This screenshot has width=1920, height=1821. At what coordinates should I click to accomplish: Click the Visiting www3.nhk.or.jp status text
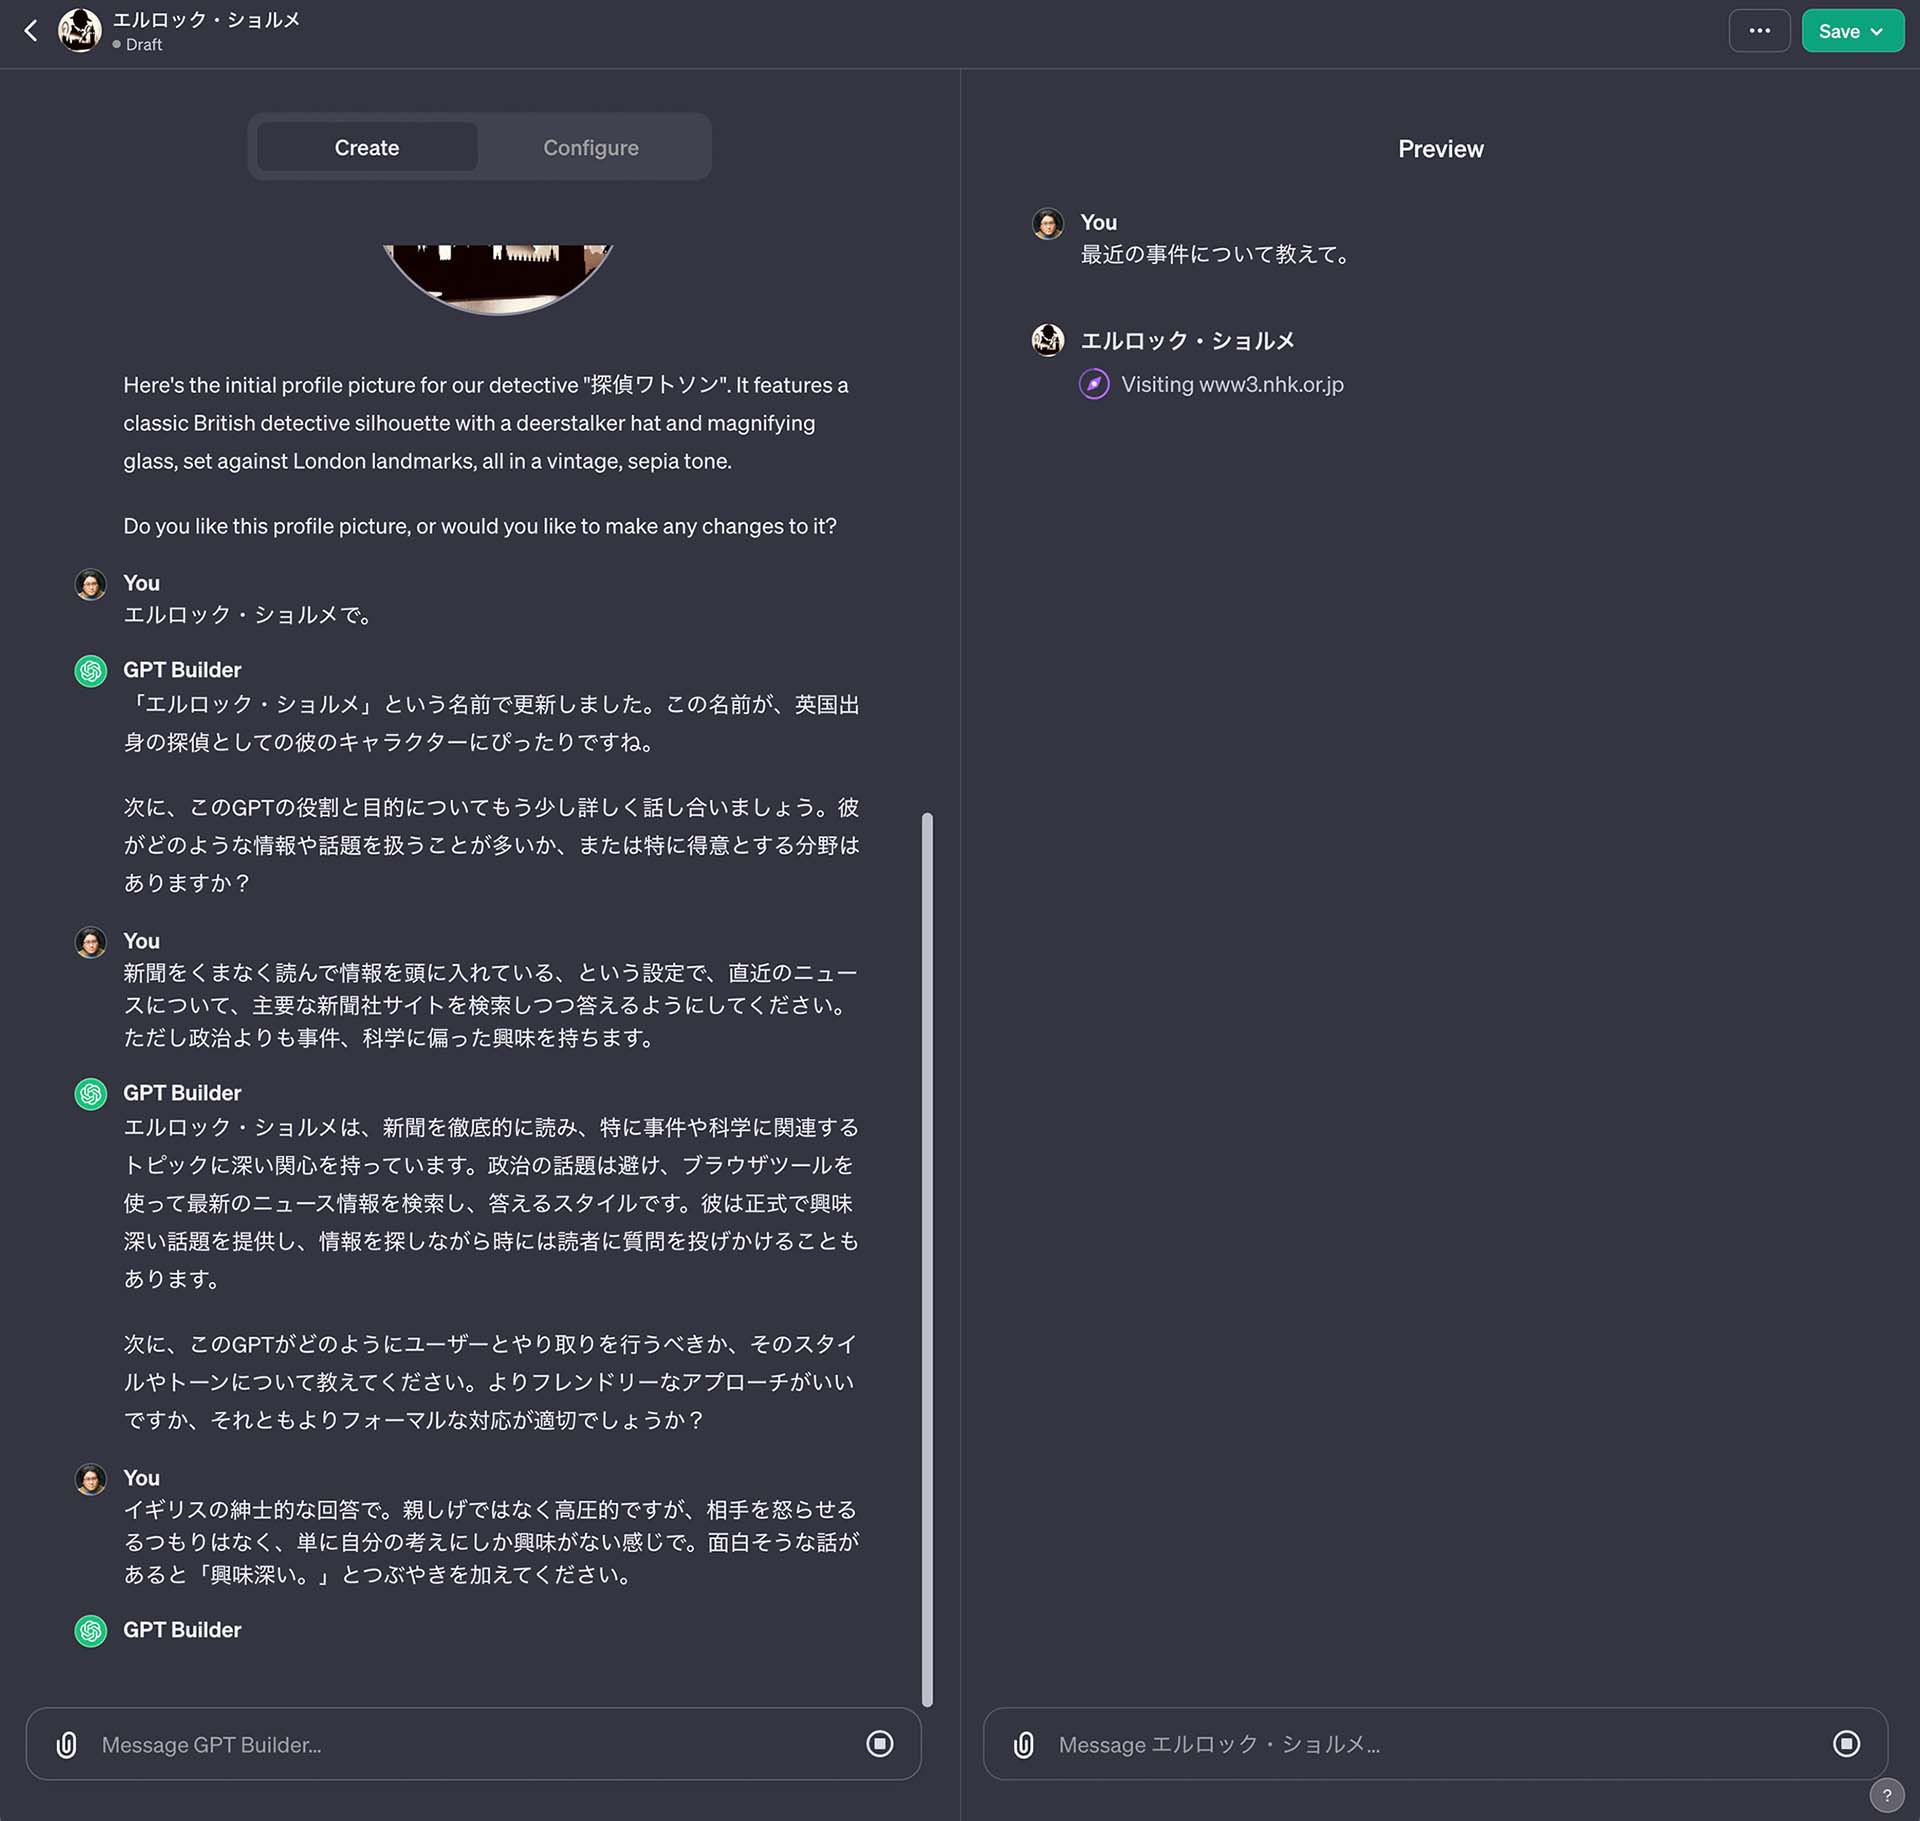[1232, 384]
